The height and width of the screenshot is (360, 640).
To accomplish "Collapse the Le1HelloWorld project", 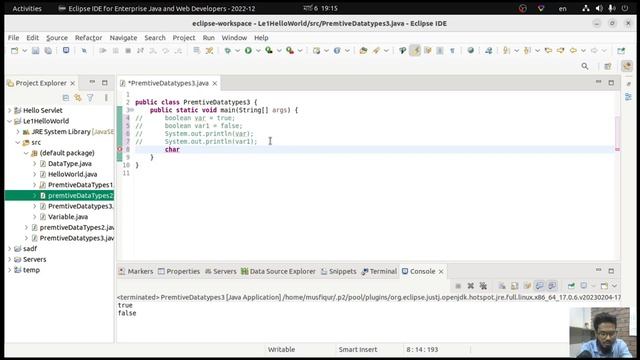I will [x=10, y=121].
